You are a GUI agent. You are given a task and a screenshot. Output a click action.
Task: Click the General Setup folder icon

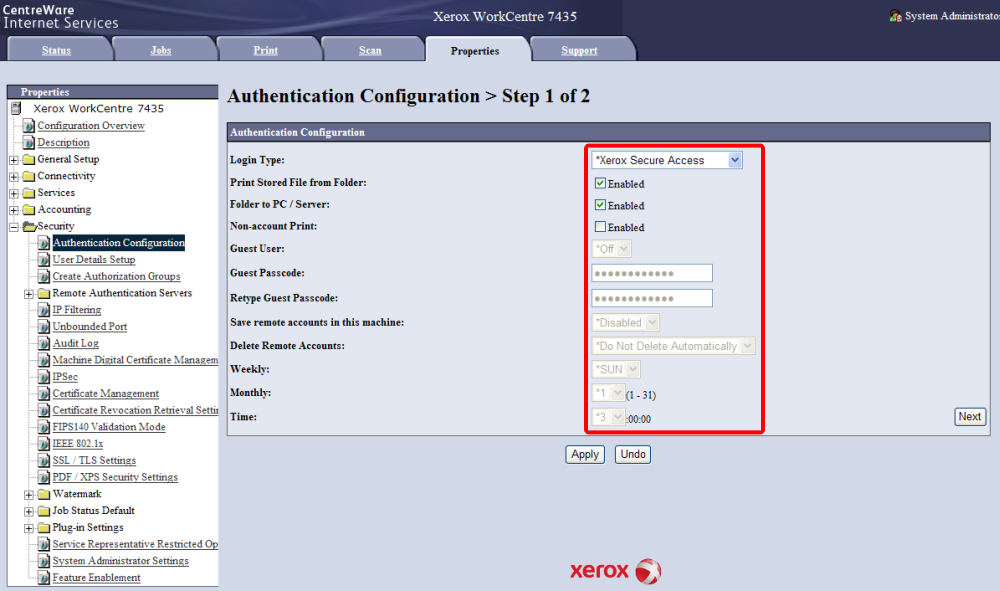pyautogui.click(x=28, y=159)
